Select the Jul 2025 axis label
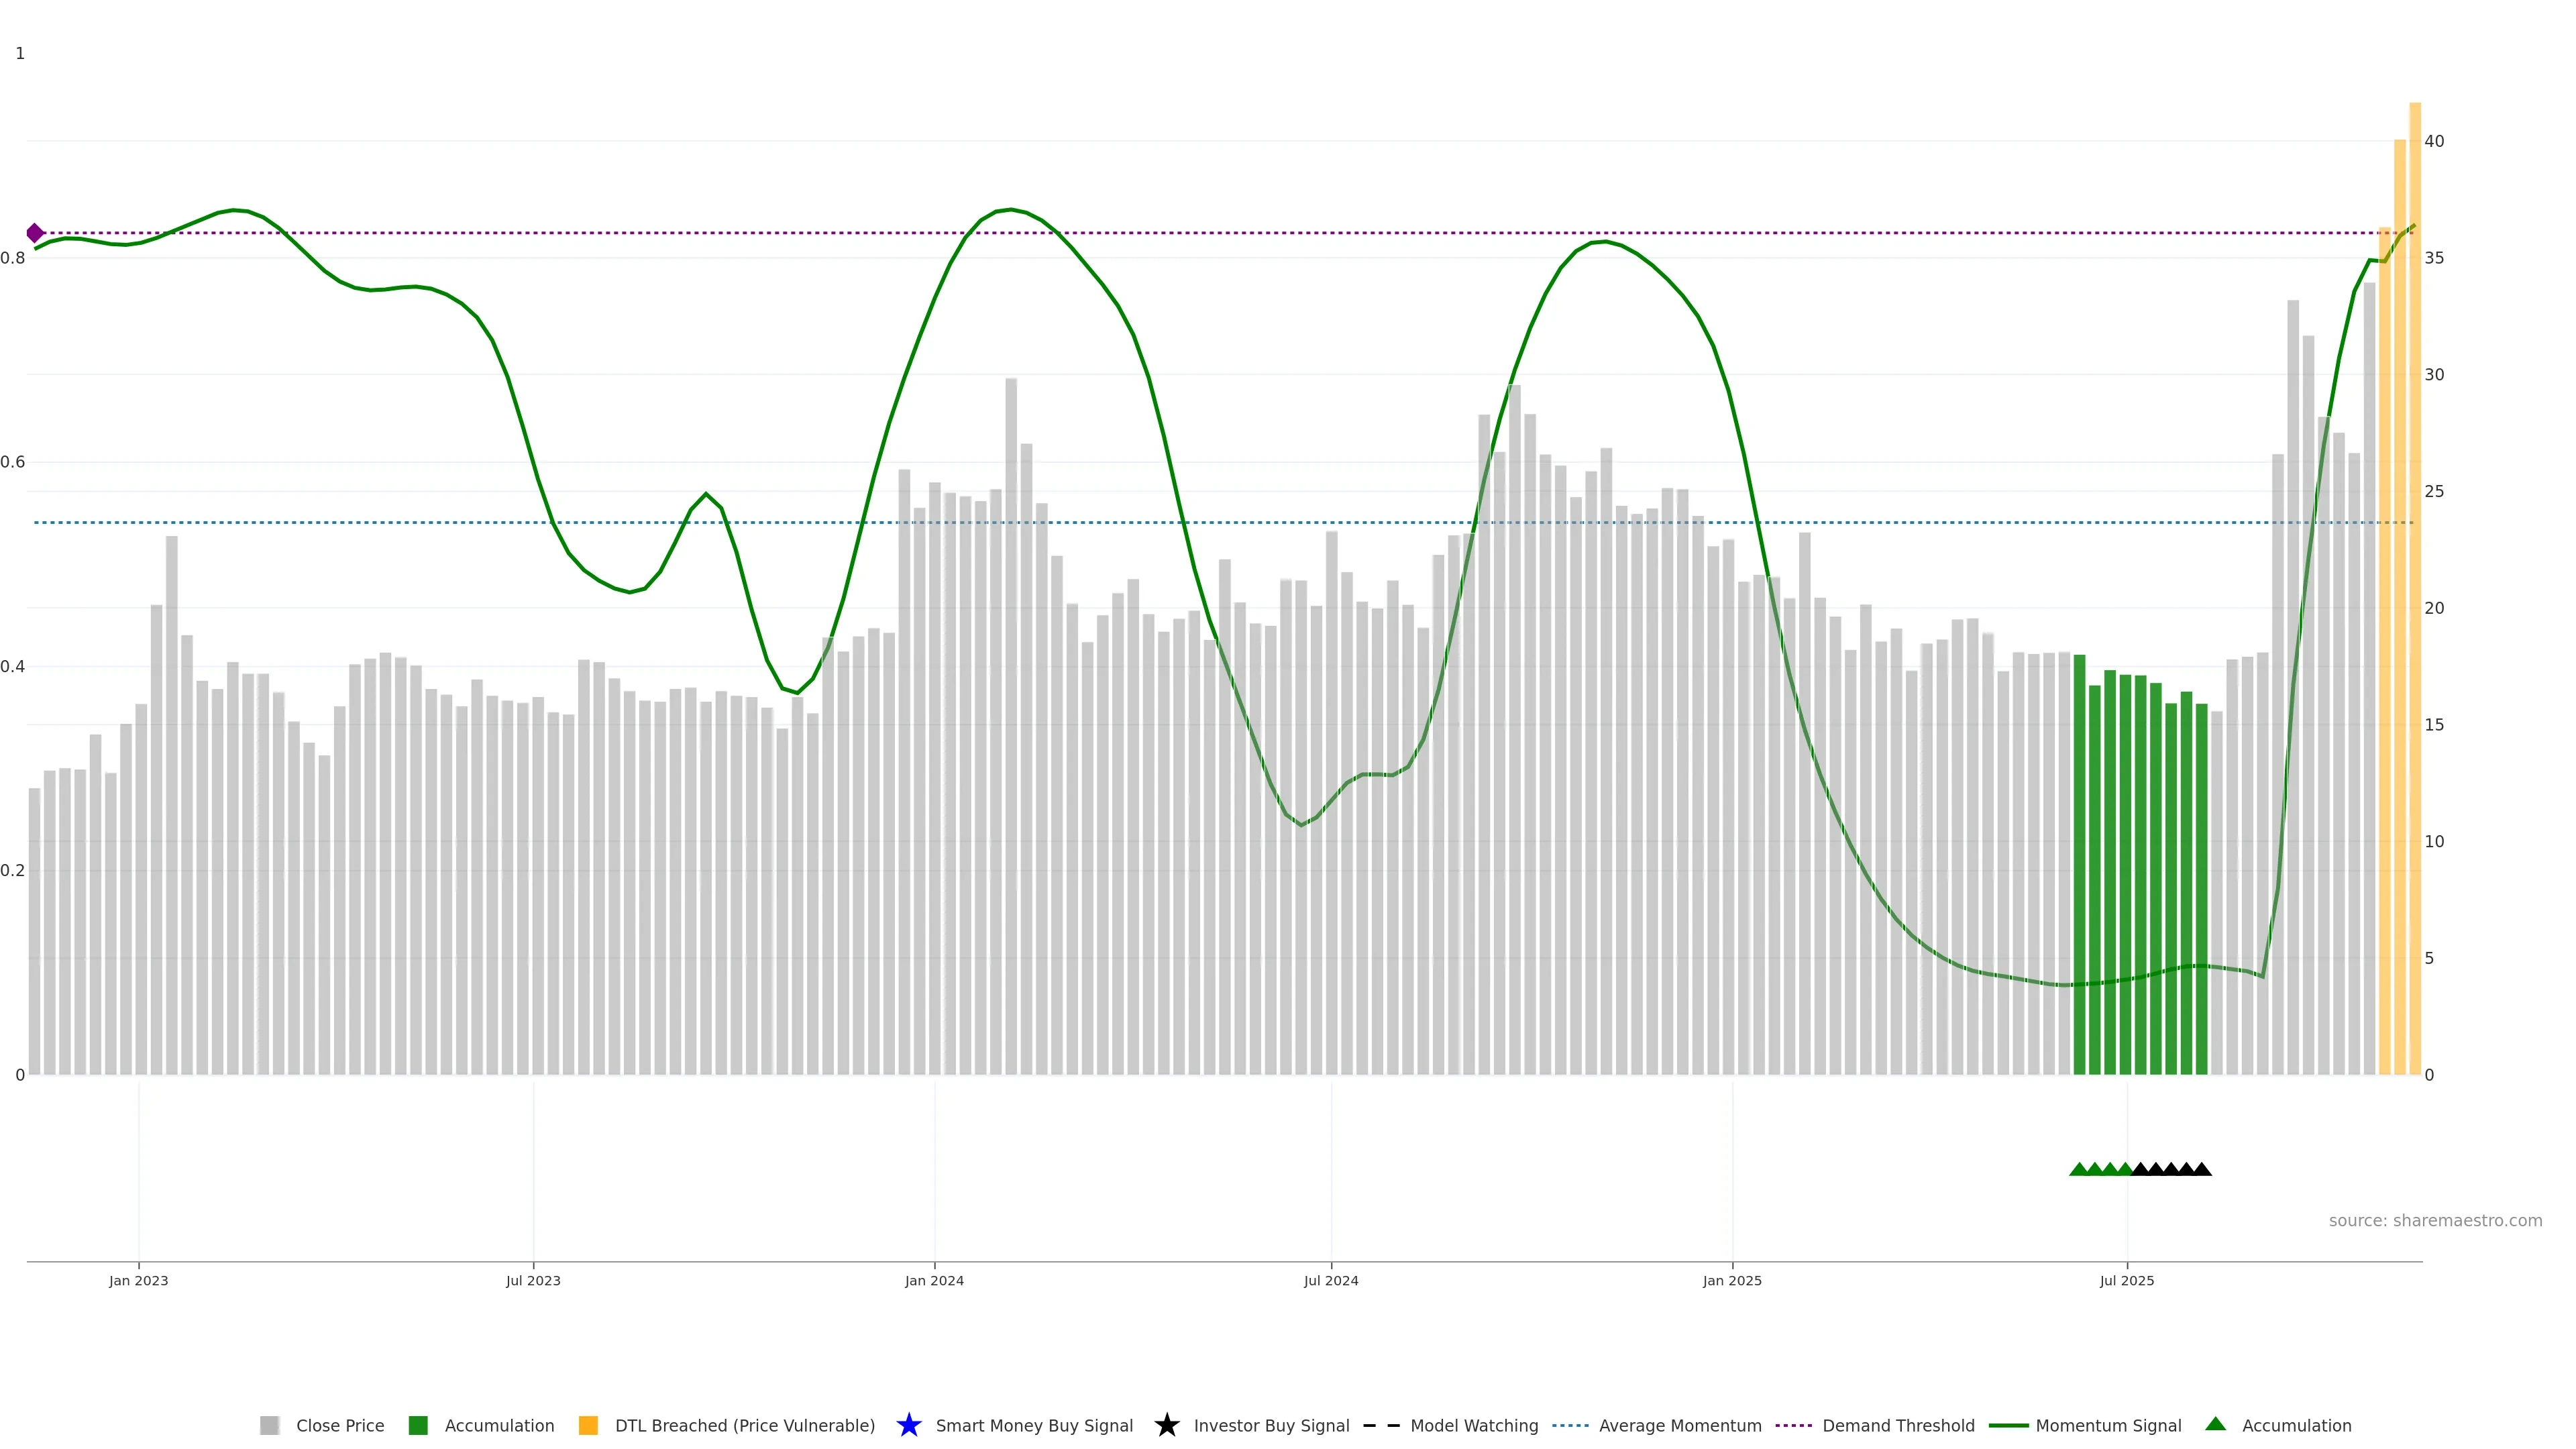The height and width of the screenshot is (1449, 2576). point(2126,1280)
